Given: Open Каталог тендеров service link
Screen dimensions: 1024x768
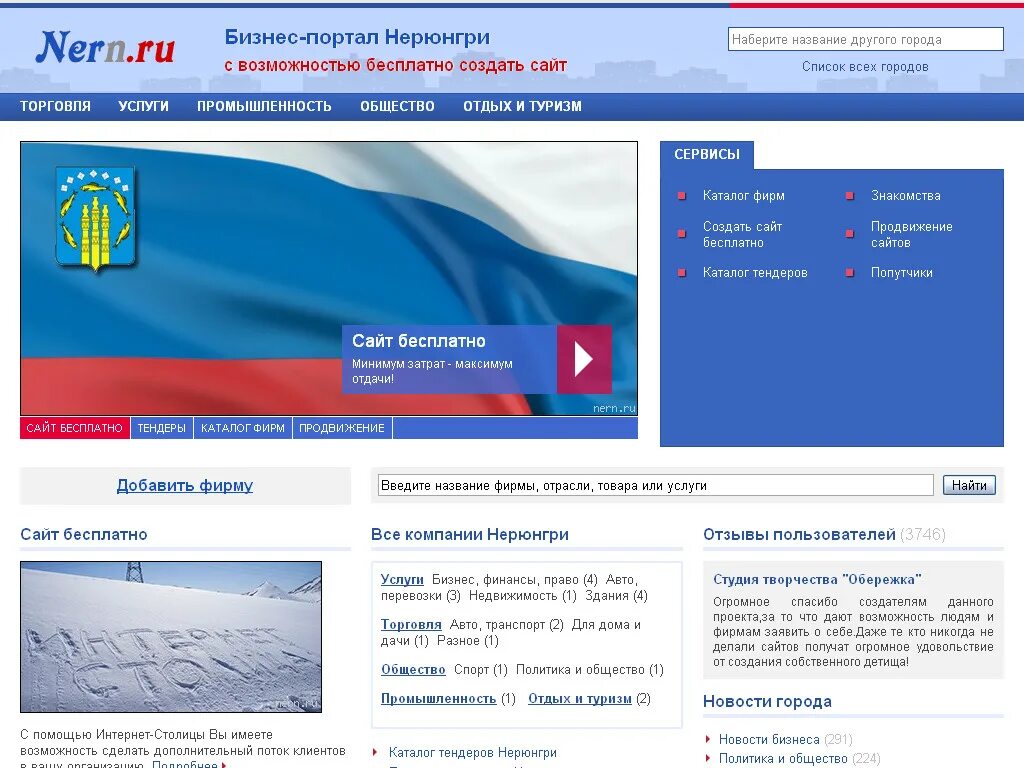Looking at the screenshot, I should click(x=755, y=272).
